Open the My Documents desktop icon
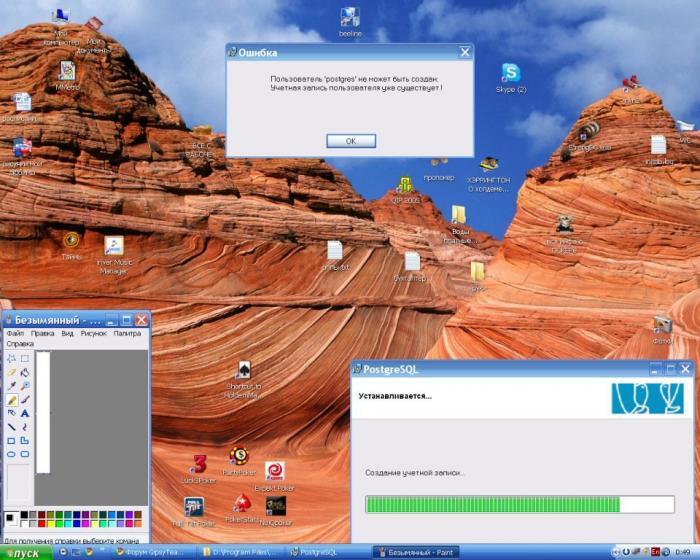Screen dimensions: 700x560 point(94,25)
